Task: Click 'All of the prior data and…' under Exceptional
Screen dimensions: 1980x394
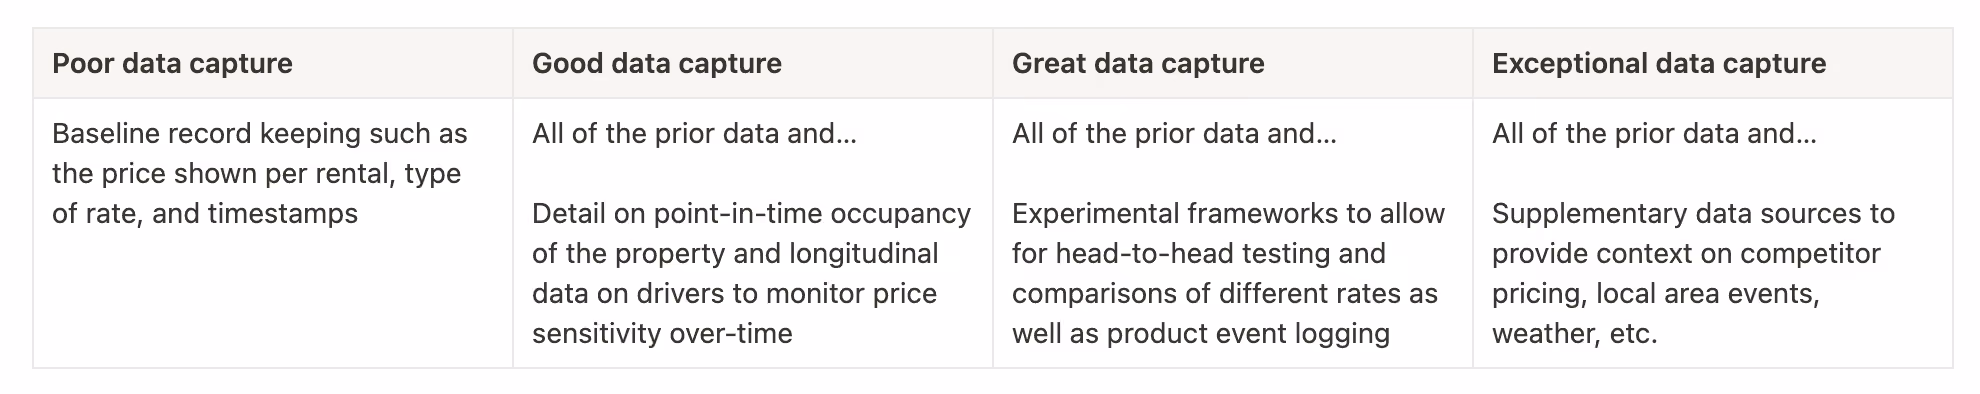Action: [1654, 133]
